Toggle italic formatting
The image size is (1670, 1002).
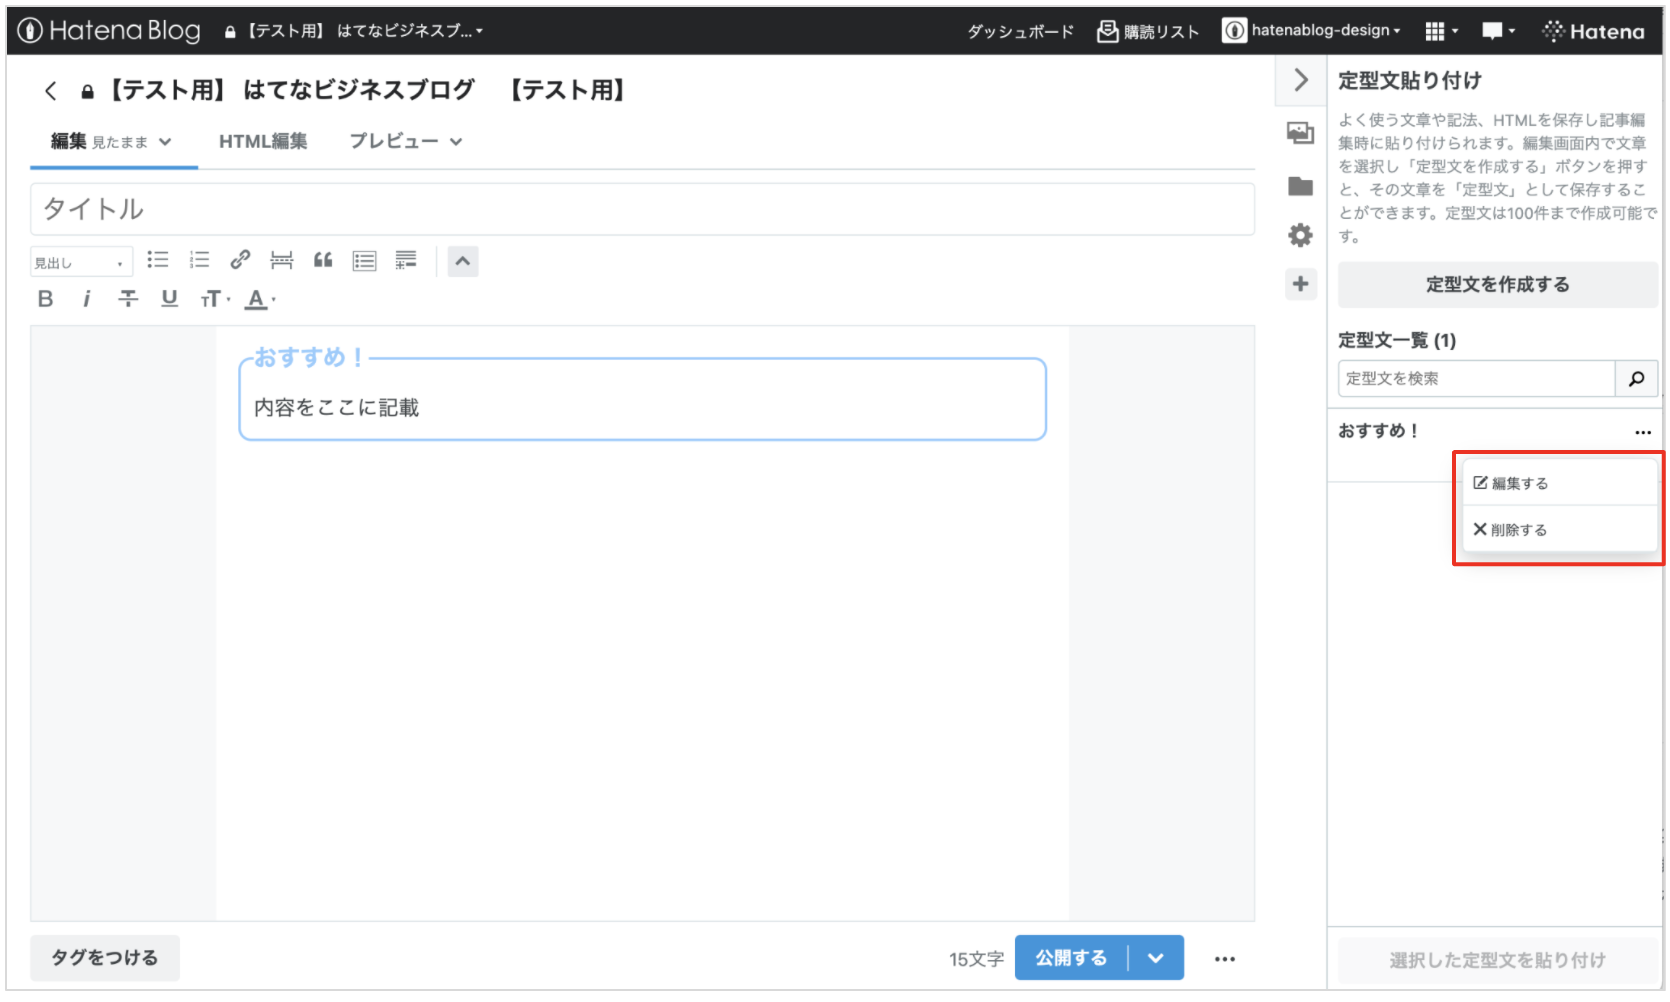[87, 299]
